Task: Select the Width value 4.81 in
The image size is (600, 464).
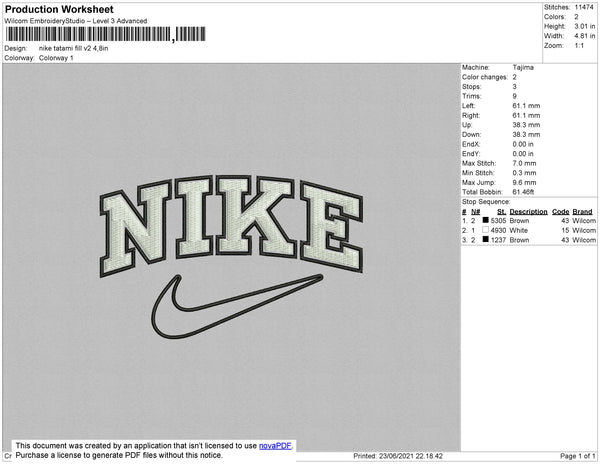Action: (585, 36)
